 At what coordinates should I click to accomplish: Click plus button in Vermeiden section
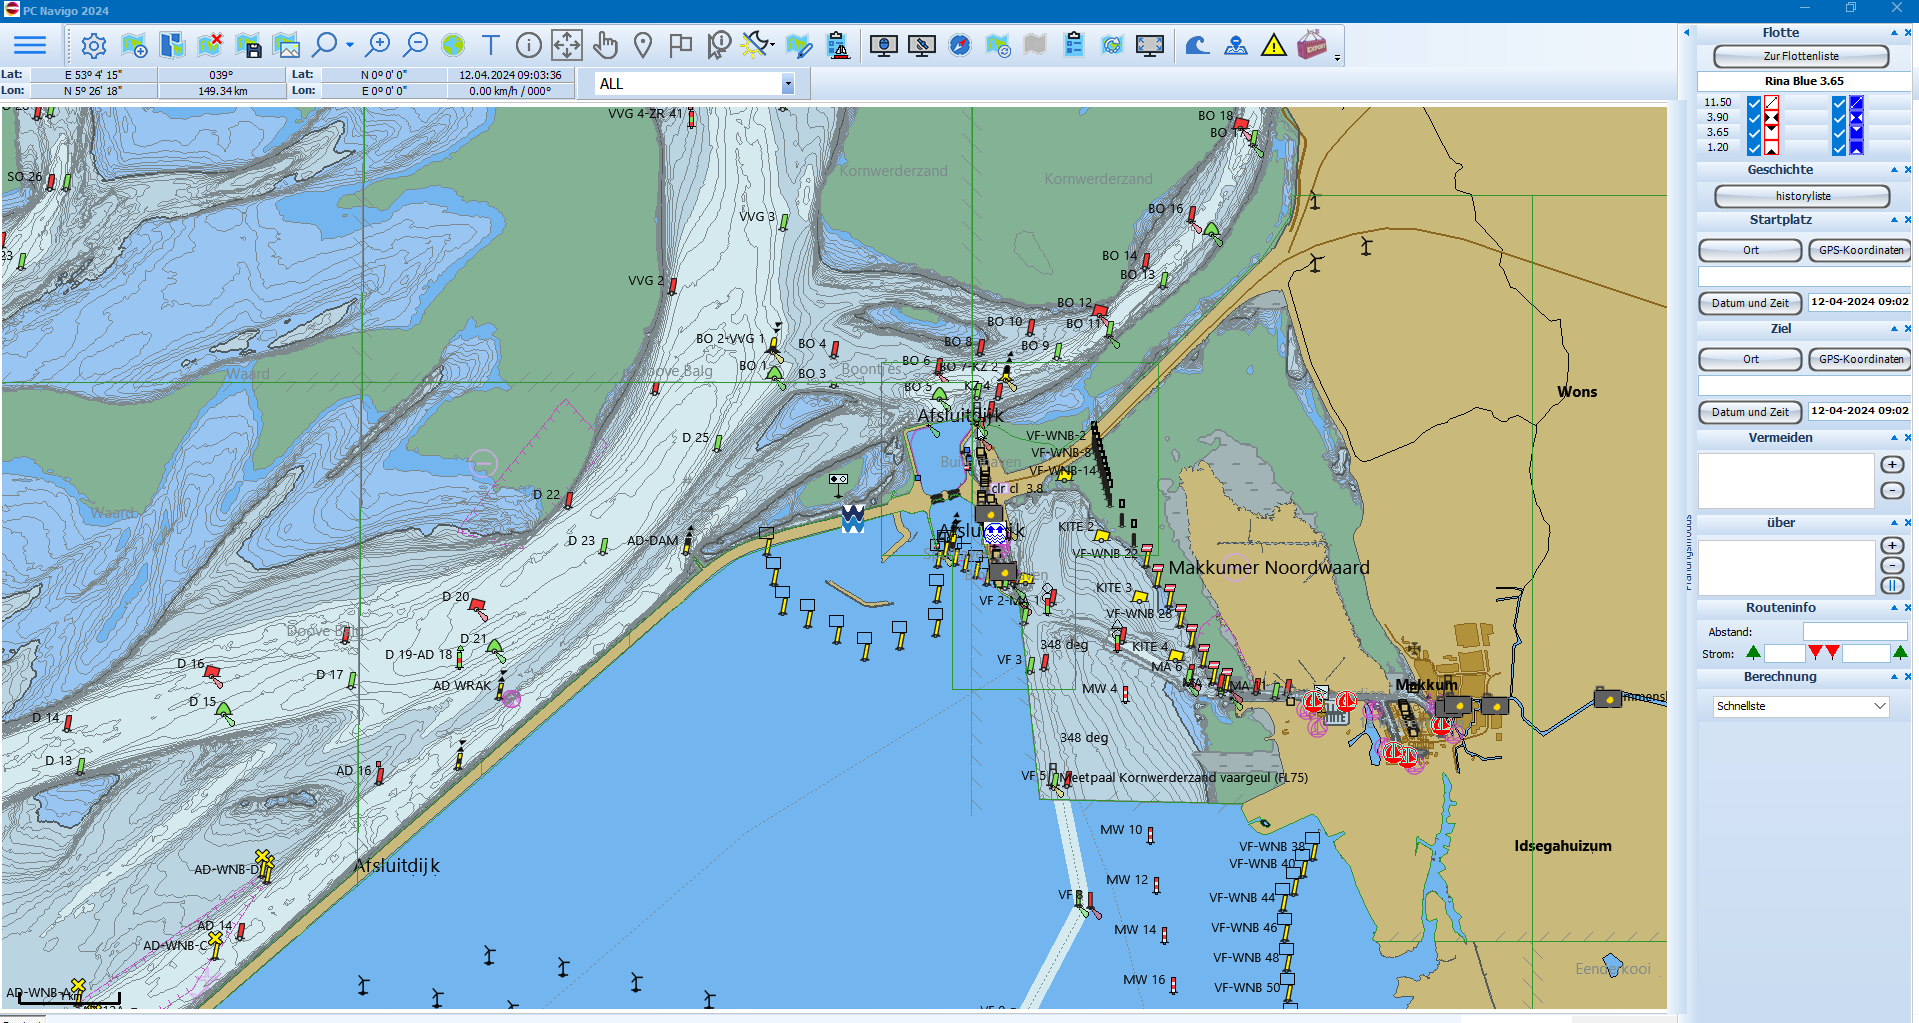pos(1892,465)
